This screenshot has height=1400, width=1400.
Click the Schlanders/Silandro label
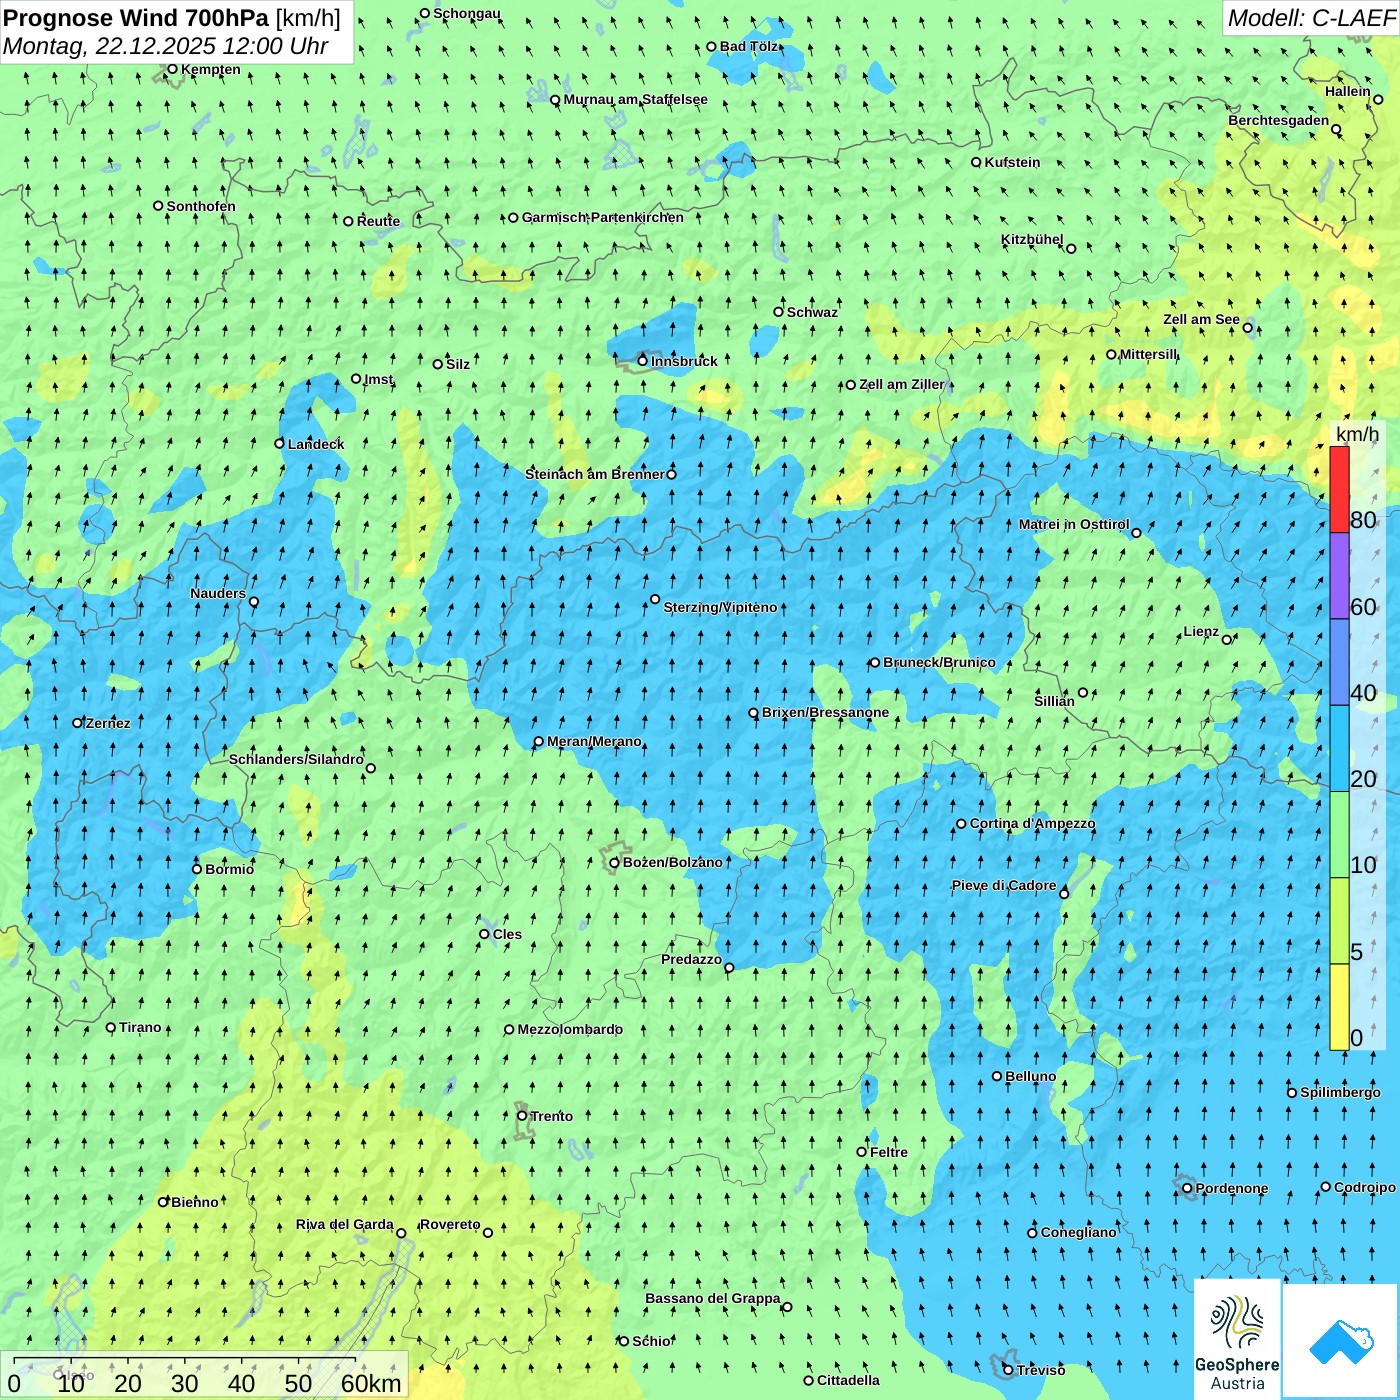click(296, 760)
